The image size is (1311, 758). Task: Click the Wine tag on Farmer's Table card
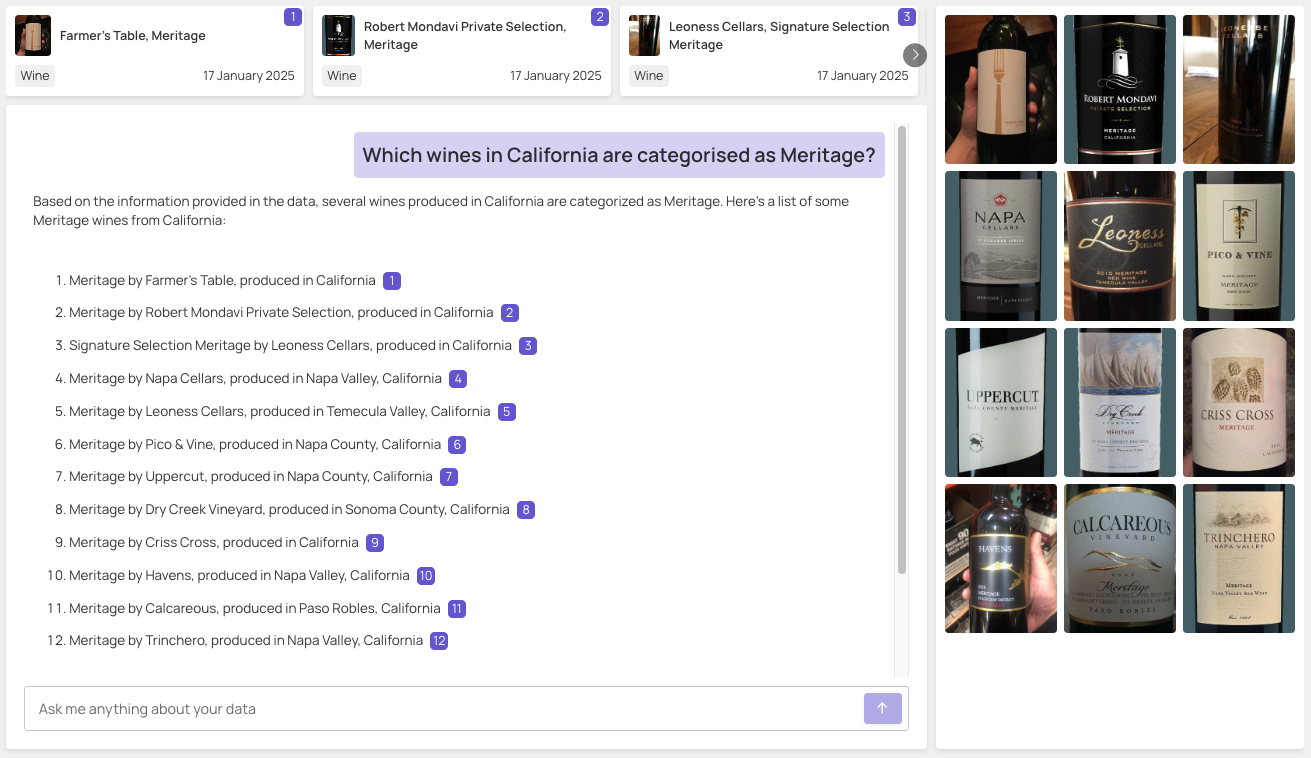[34, 75]
